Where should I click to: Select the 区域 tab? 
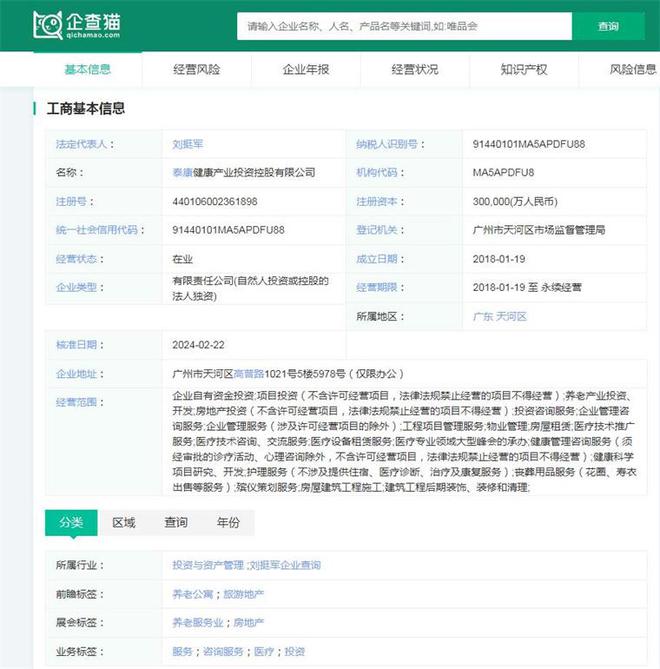[x=124, y=522]
